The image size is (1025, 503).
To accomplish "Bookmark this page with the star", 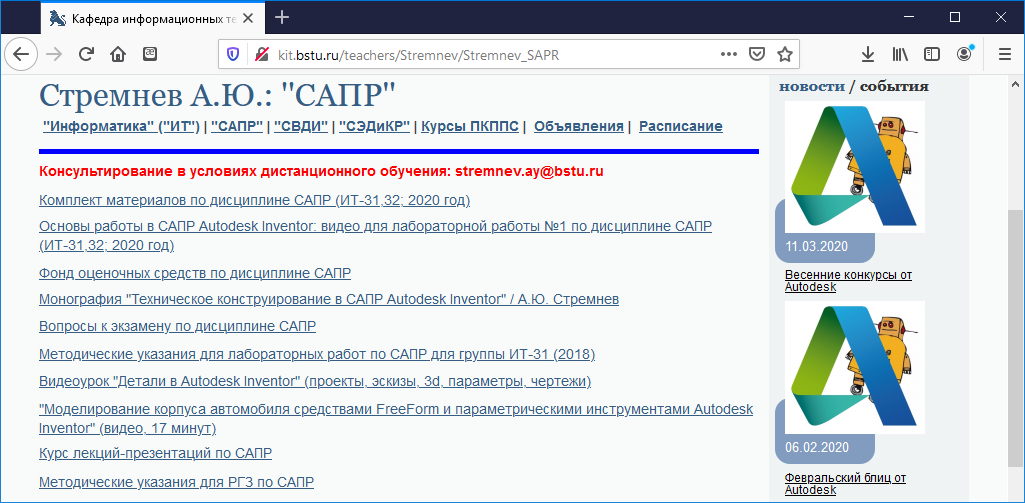I will click(x=784, y=54).
